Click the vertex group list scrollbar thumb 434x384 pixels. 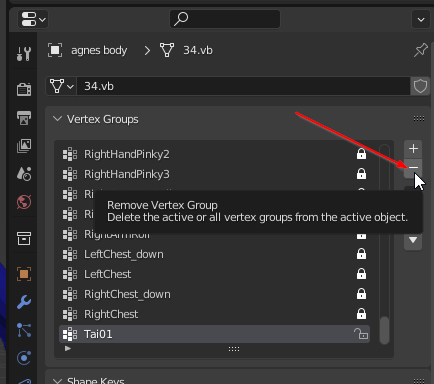point(384,330)
